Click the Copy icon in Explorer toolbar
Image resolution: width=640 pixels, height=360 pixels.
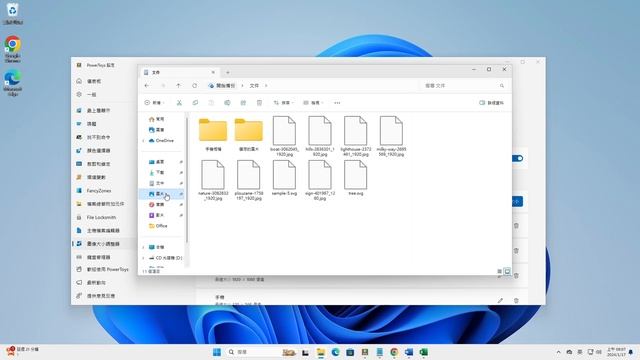(195, 103)
